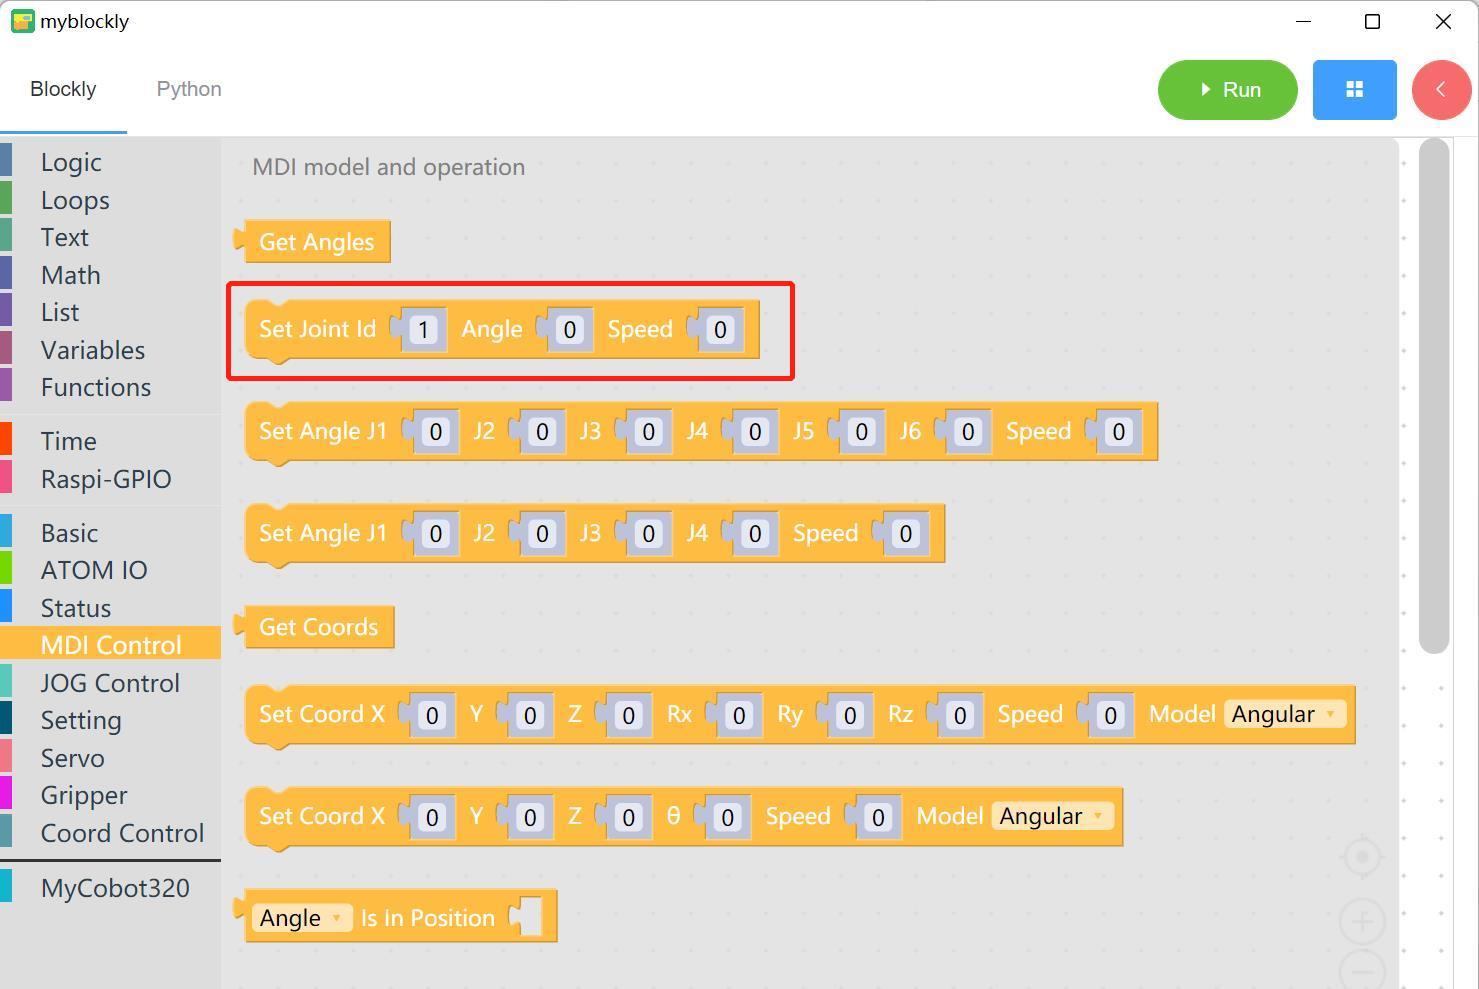The image size is (1479, 989).
Task: Select the MyCobot320 category
Action: coord(115,888)
